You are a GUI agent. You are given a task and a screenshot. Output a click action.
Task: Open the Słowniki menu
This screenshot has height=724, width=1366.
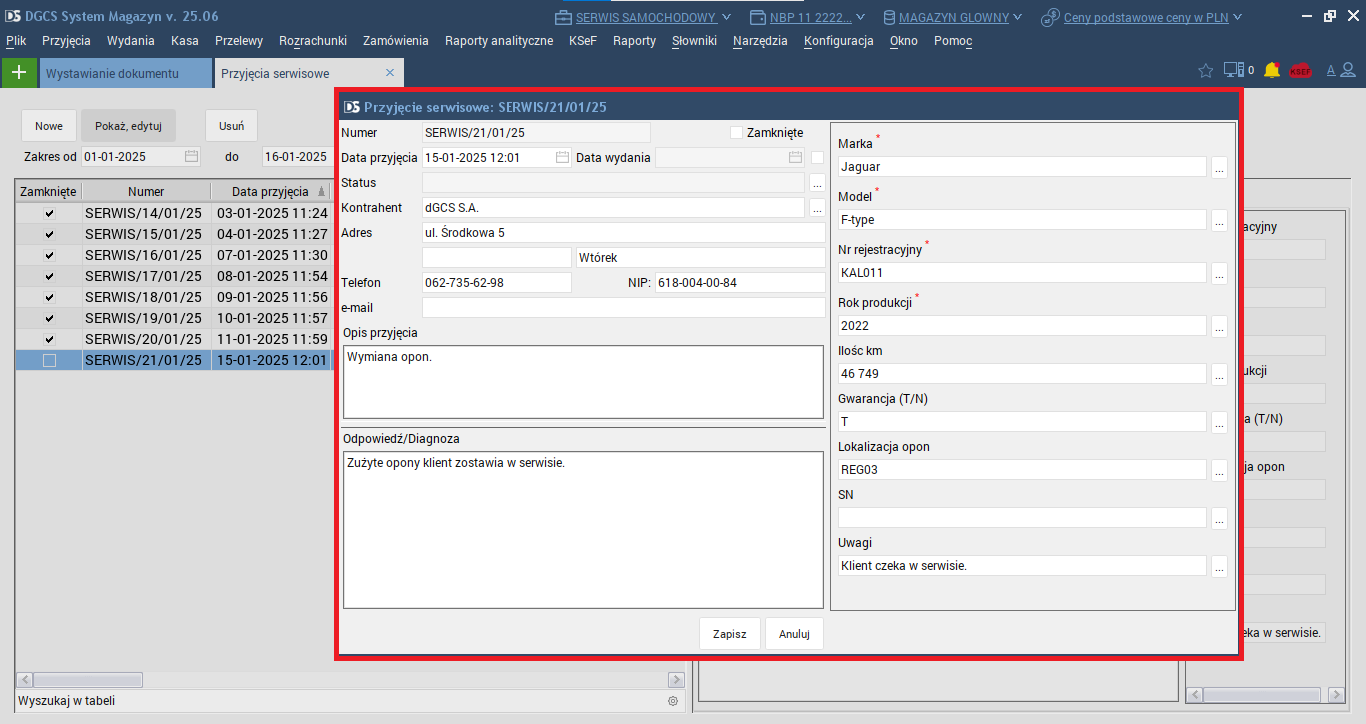pos(694,41)
